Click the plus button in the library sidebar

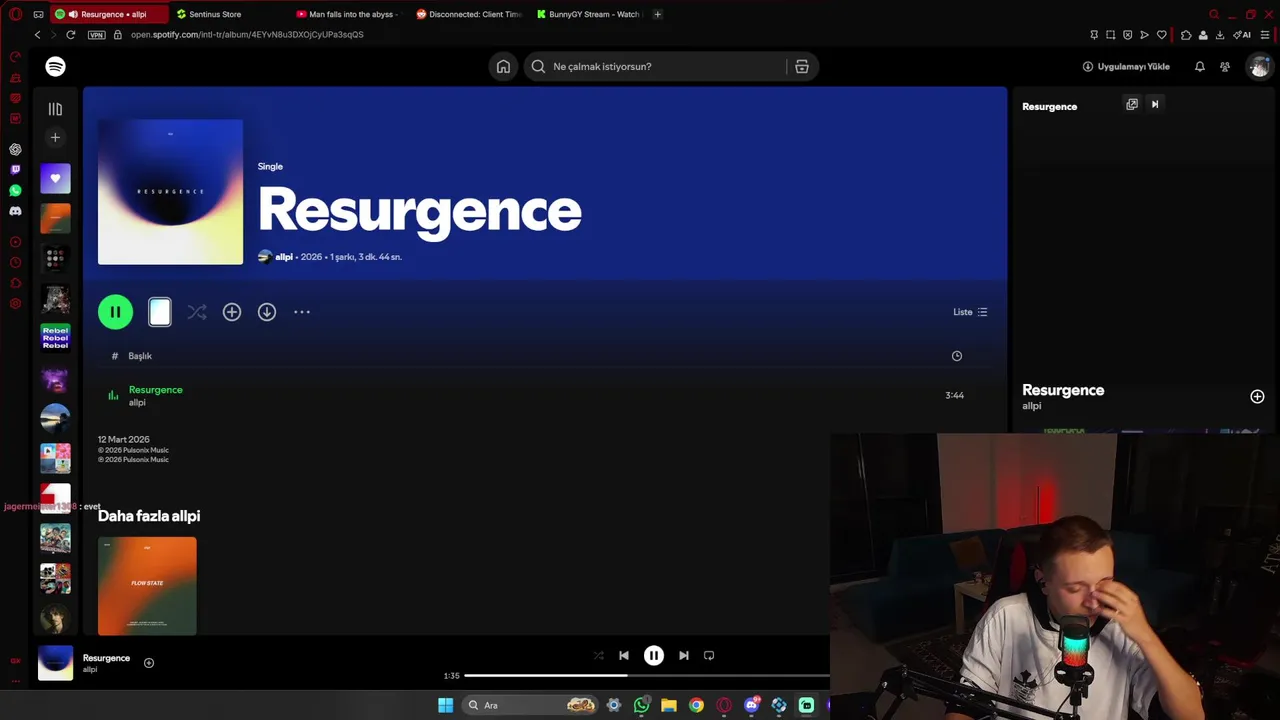(55, 137)
